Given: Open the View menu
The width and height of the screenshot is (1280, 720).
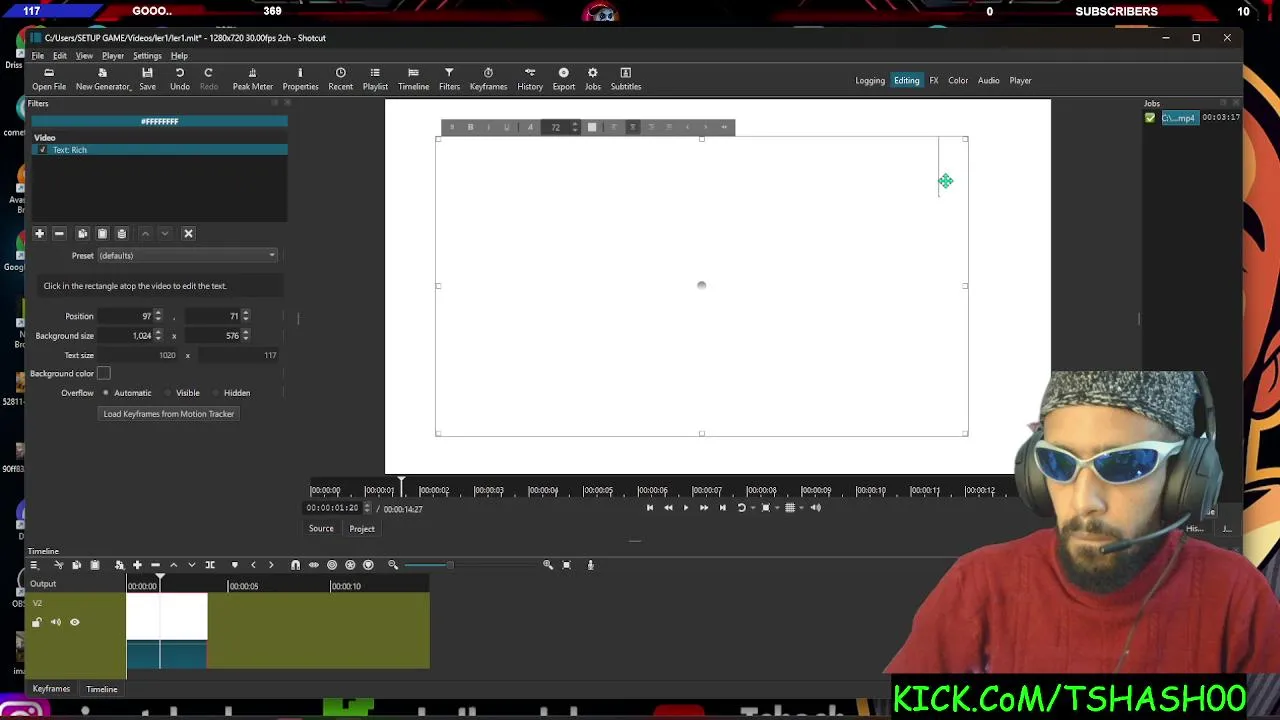Looking at the screenshot, I should pyautogui.click(x=84, y=56).
